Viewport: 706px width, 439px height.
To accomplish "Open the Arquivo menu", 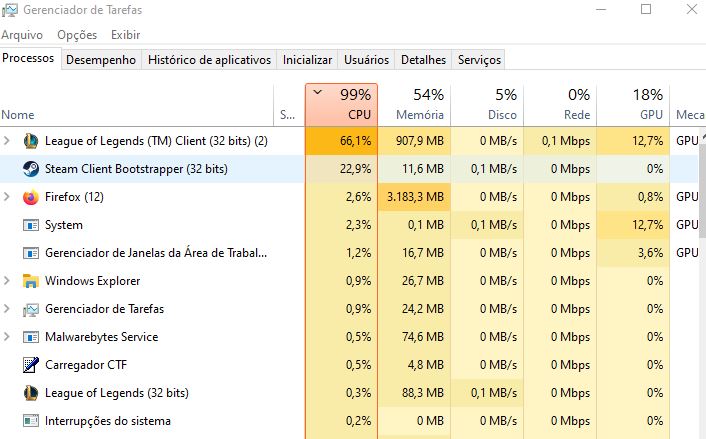I will click(22, 35).
